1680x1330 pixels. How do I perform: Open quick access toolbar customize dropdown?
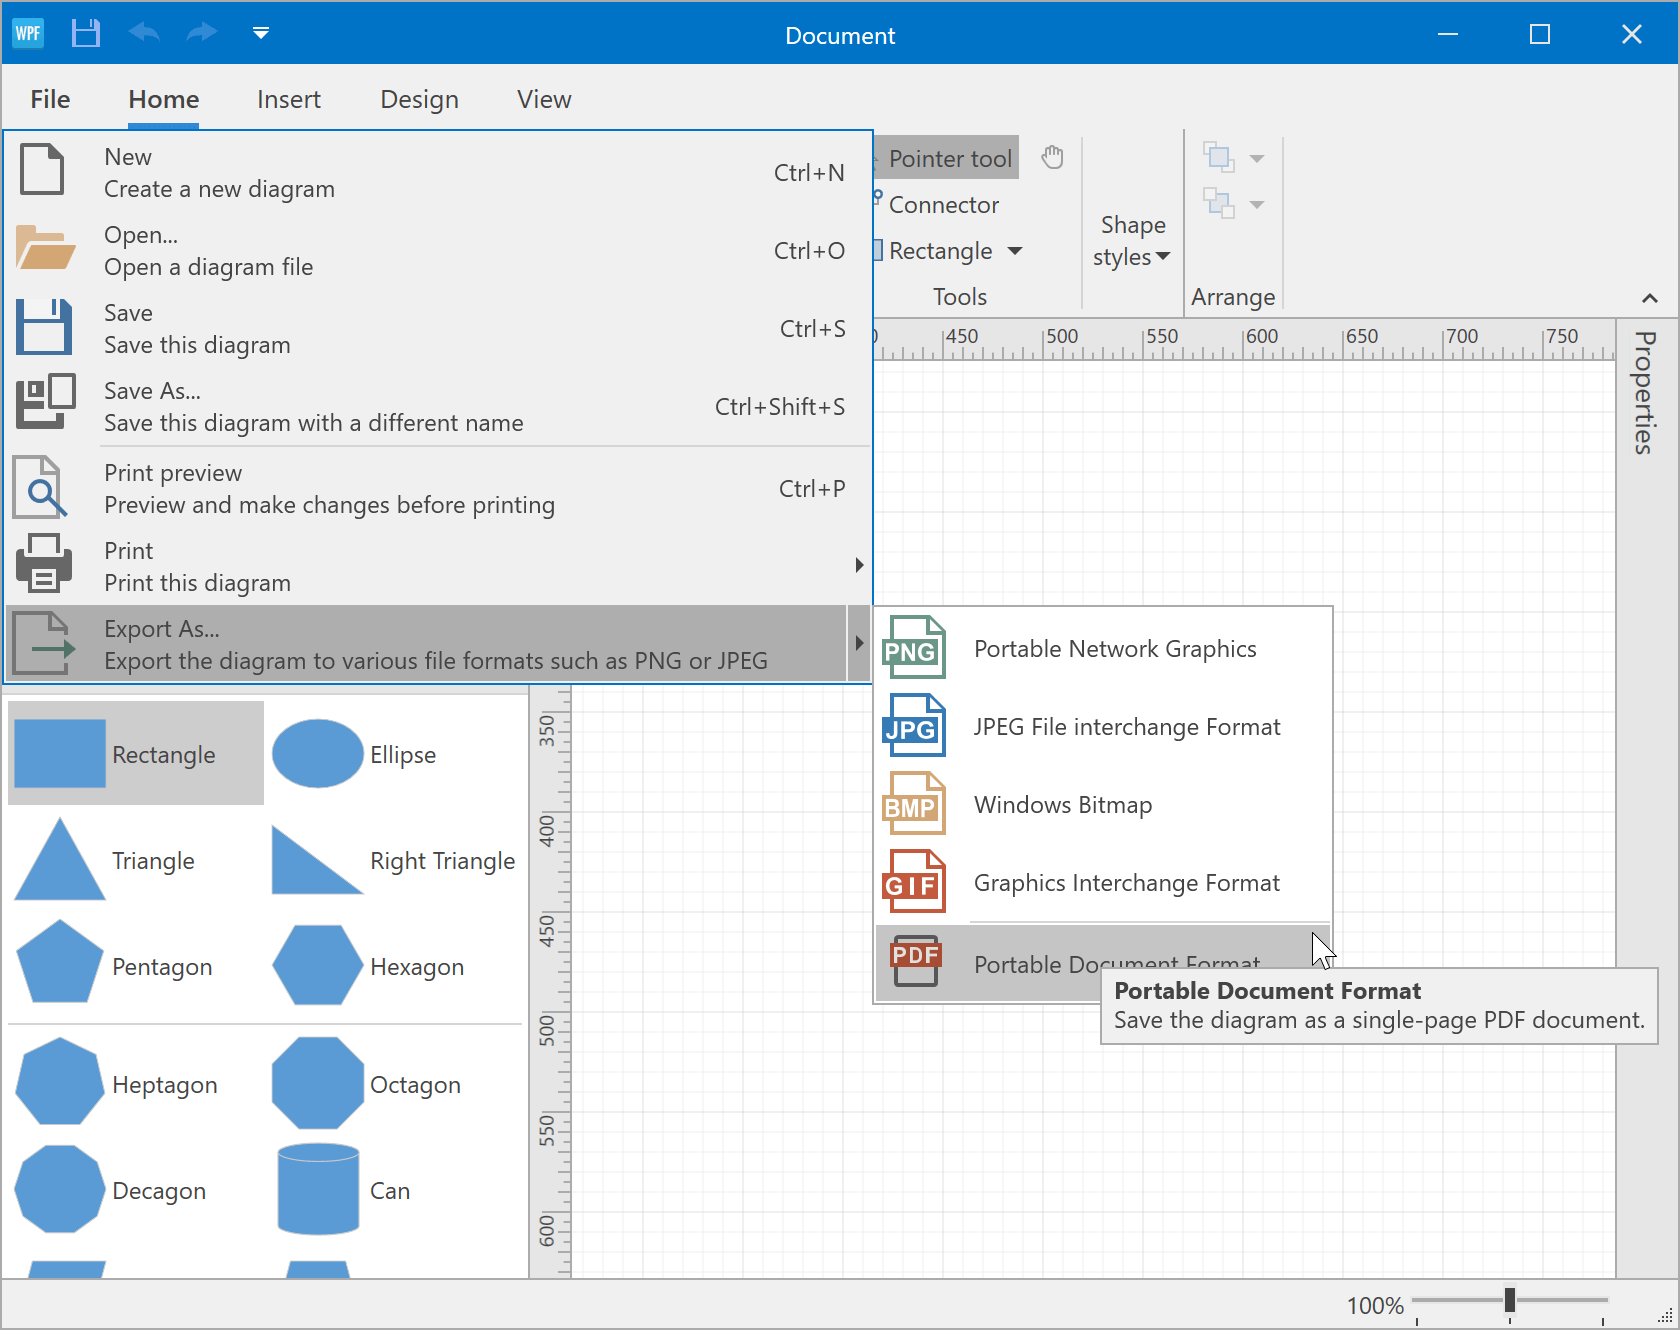pyautogui.click(x=261, y=33)
